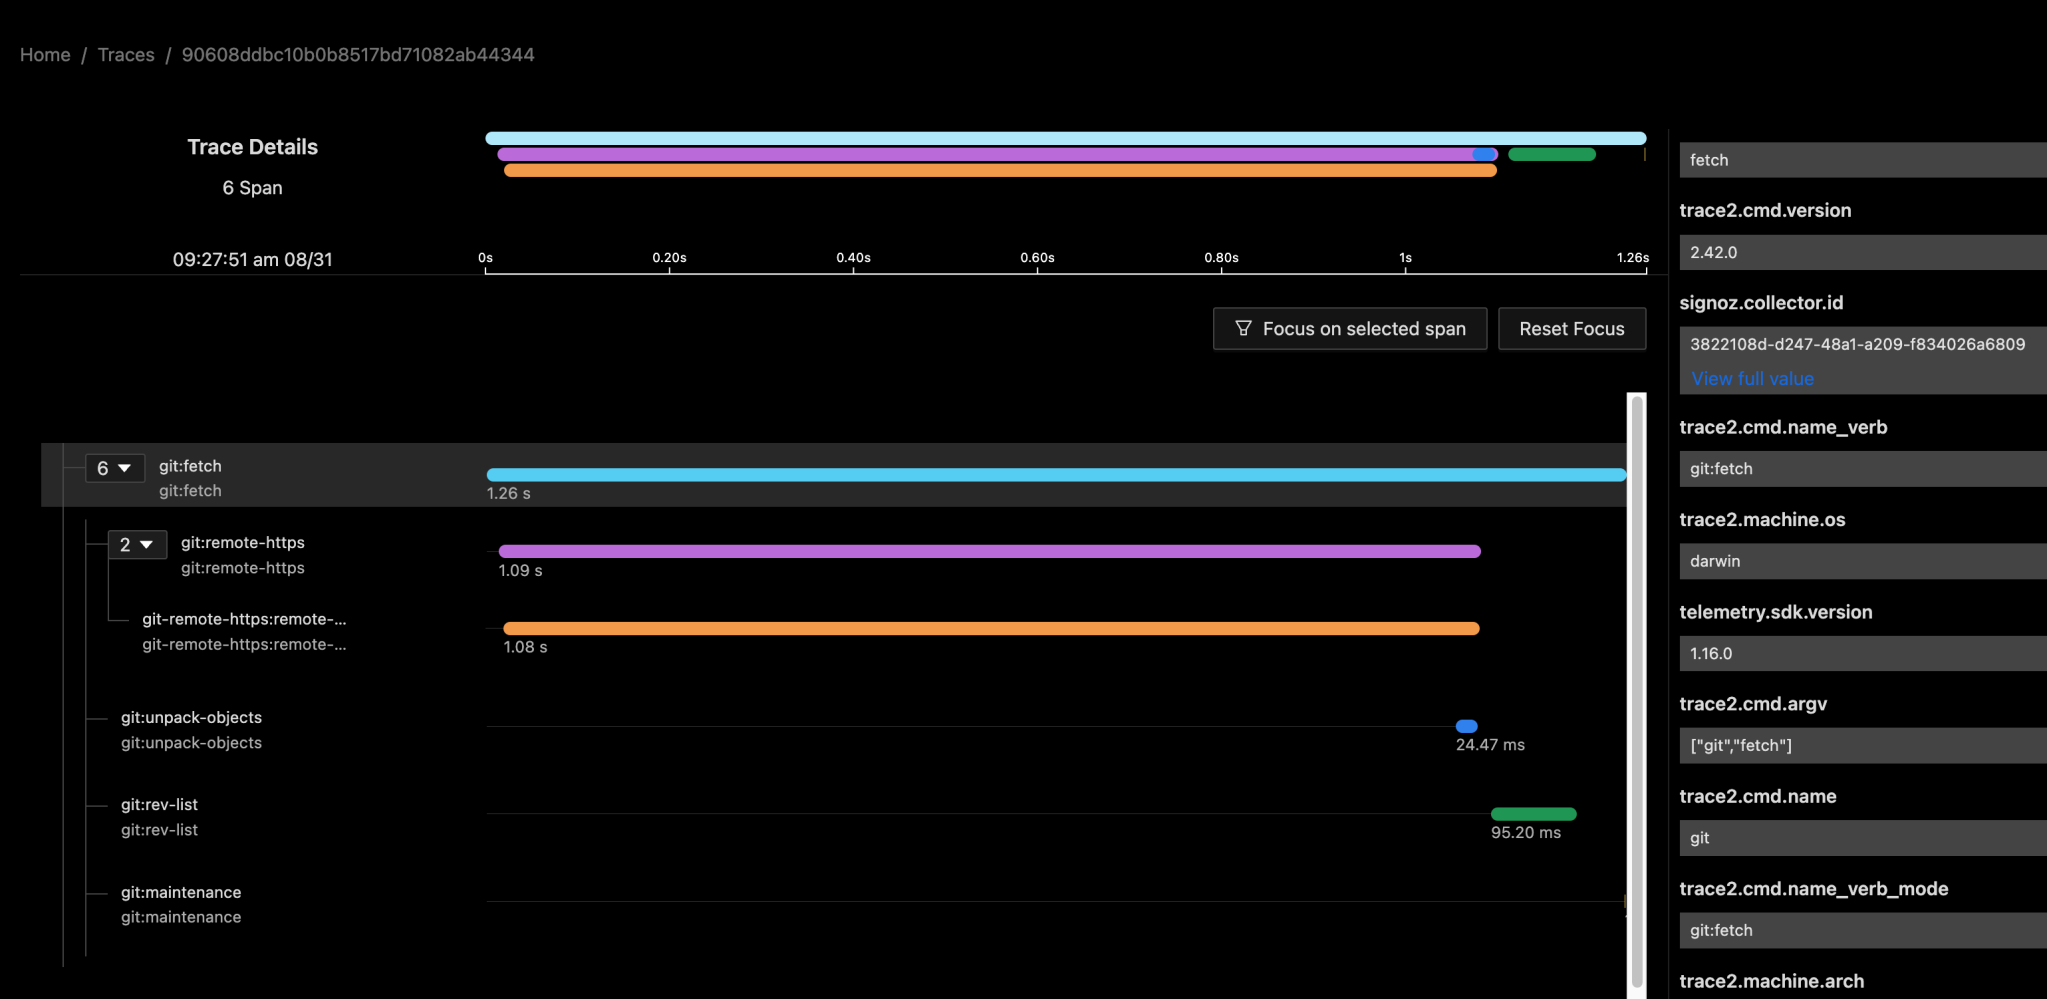Select the darwin value under trace2.machine.os
This screenshot has width=2047, height=999.
1860,561
